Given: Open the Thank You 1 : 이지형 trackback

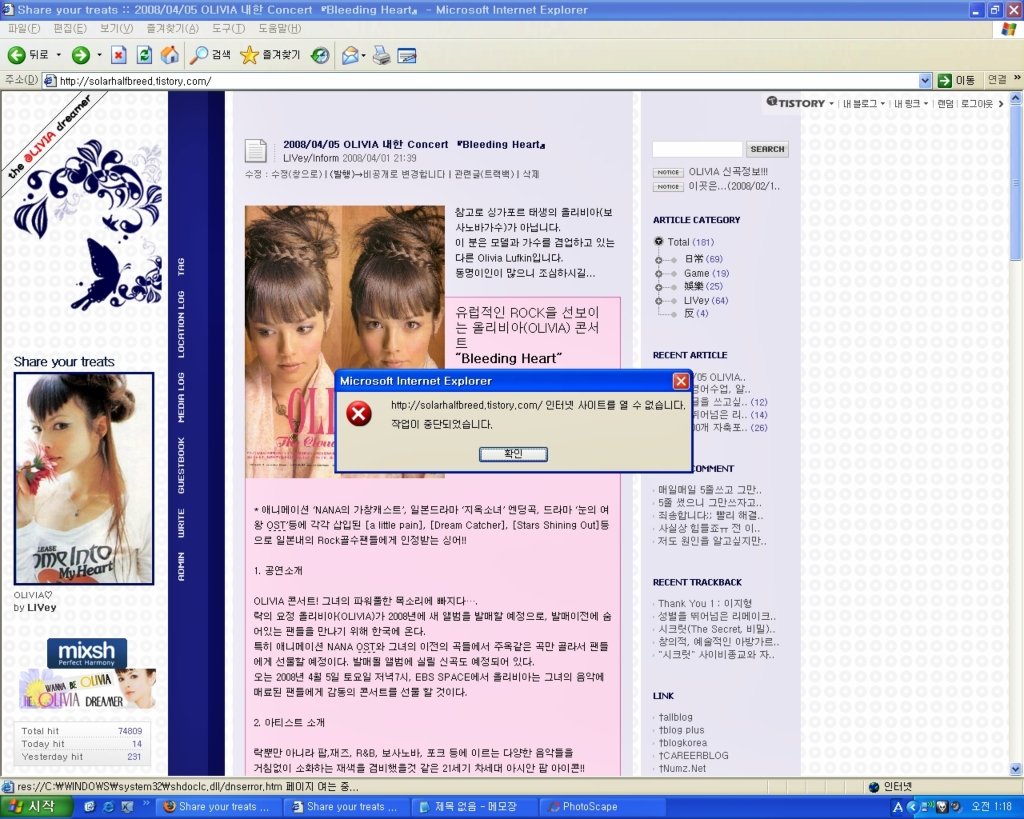Looking at the screenshot, I should [x=705, y=603].
